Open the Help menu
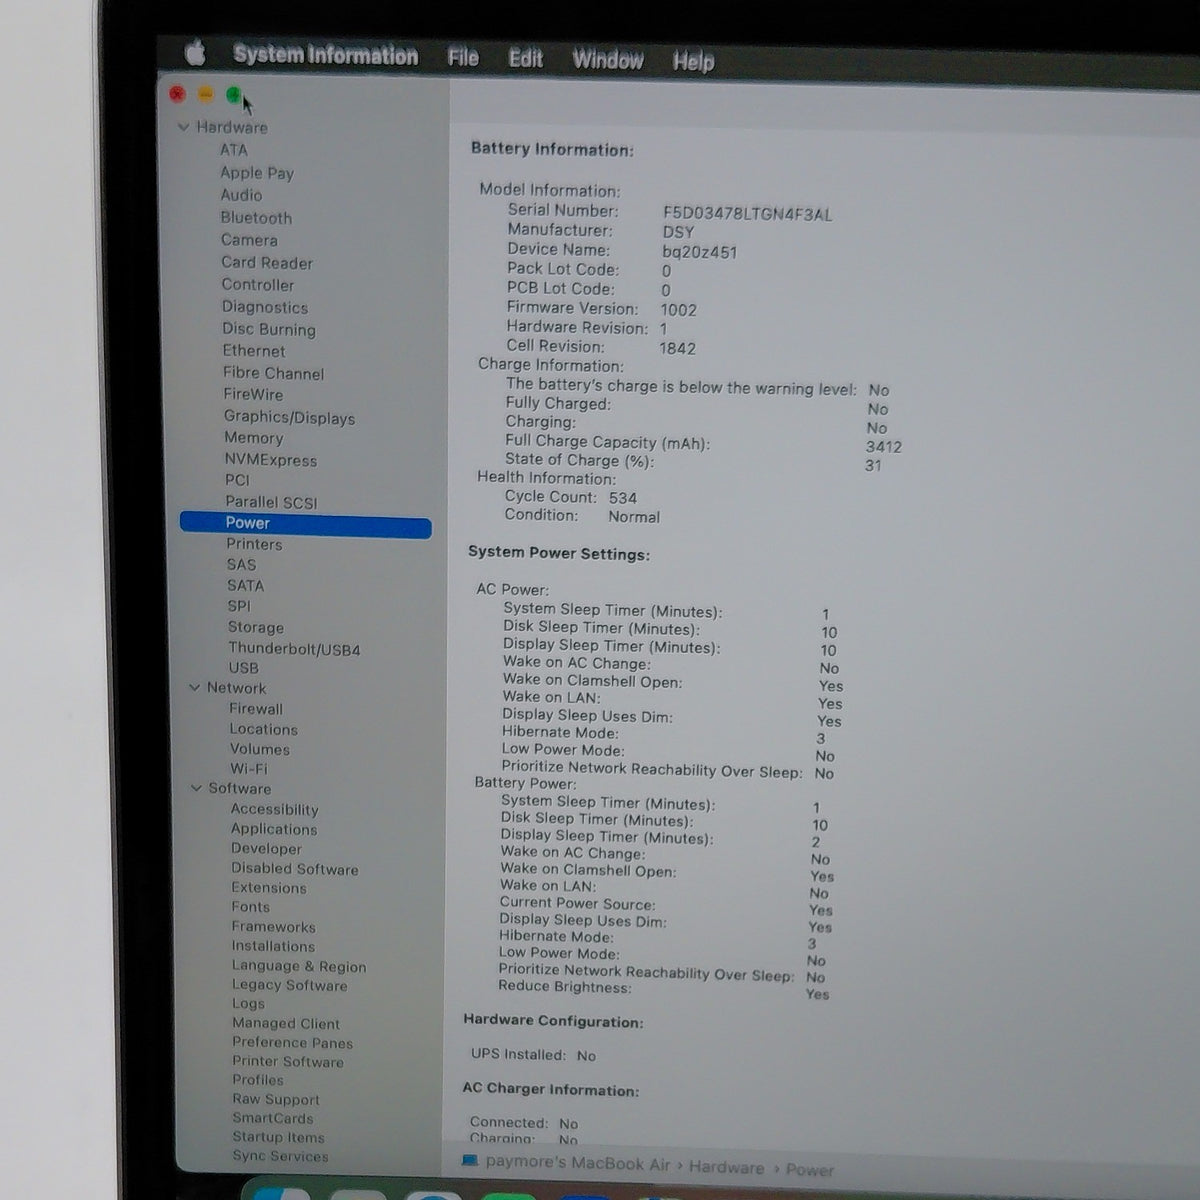The width and height of the screenshot is (1200, 1200). (x=693, y=62)
